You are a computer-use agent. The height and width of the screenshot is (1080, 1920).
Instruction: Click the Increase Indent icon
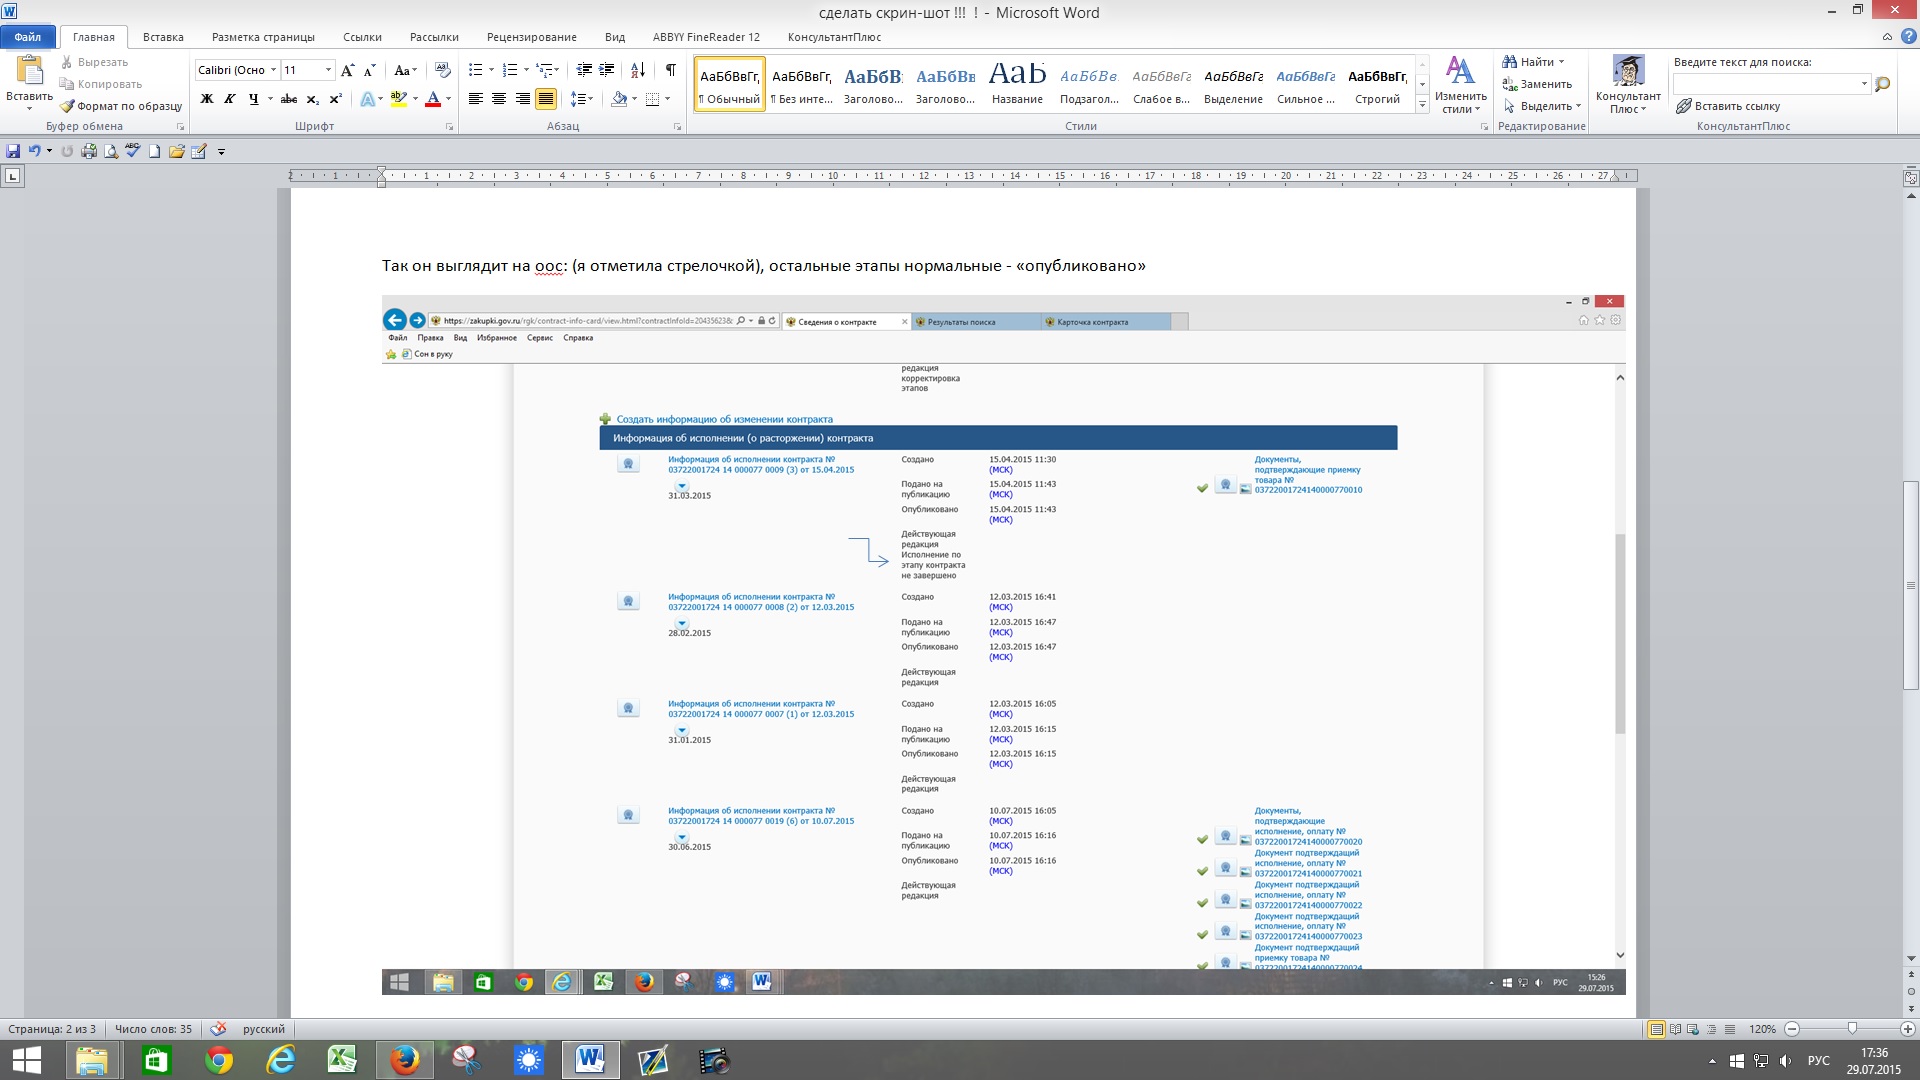click(606, 70)
